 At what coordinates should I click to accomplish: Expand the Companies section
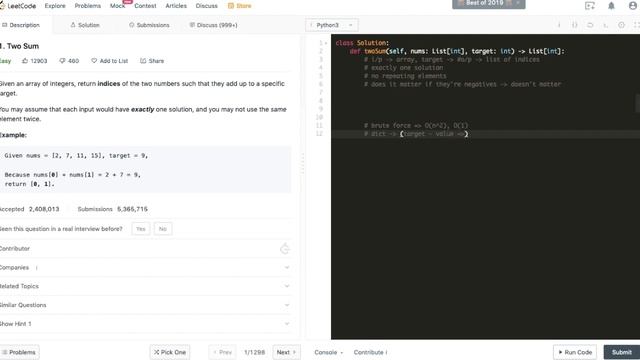(287, 267)
